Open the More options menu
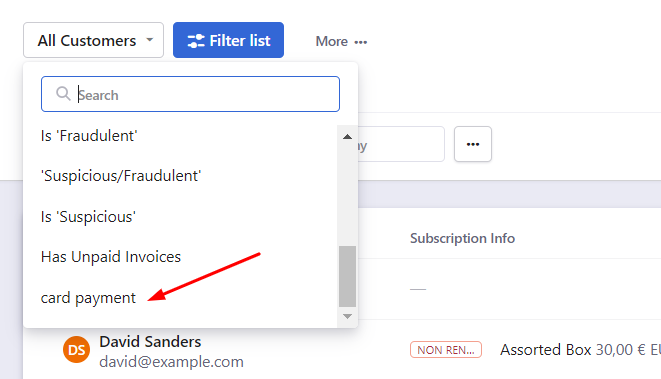The image size is (661, 379). point(341,41)
